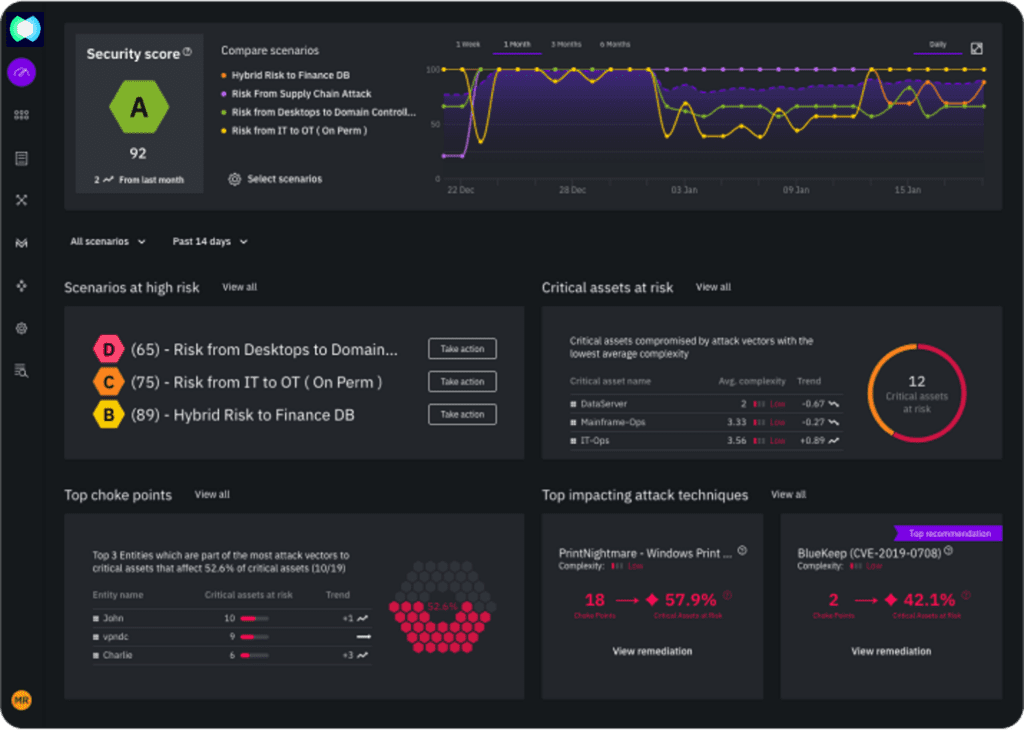This screenshot has width=1024, height=730.
Task: Open settings via the sidebar gear icon
Action: pos(21,328)
